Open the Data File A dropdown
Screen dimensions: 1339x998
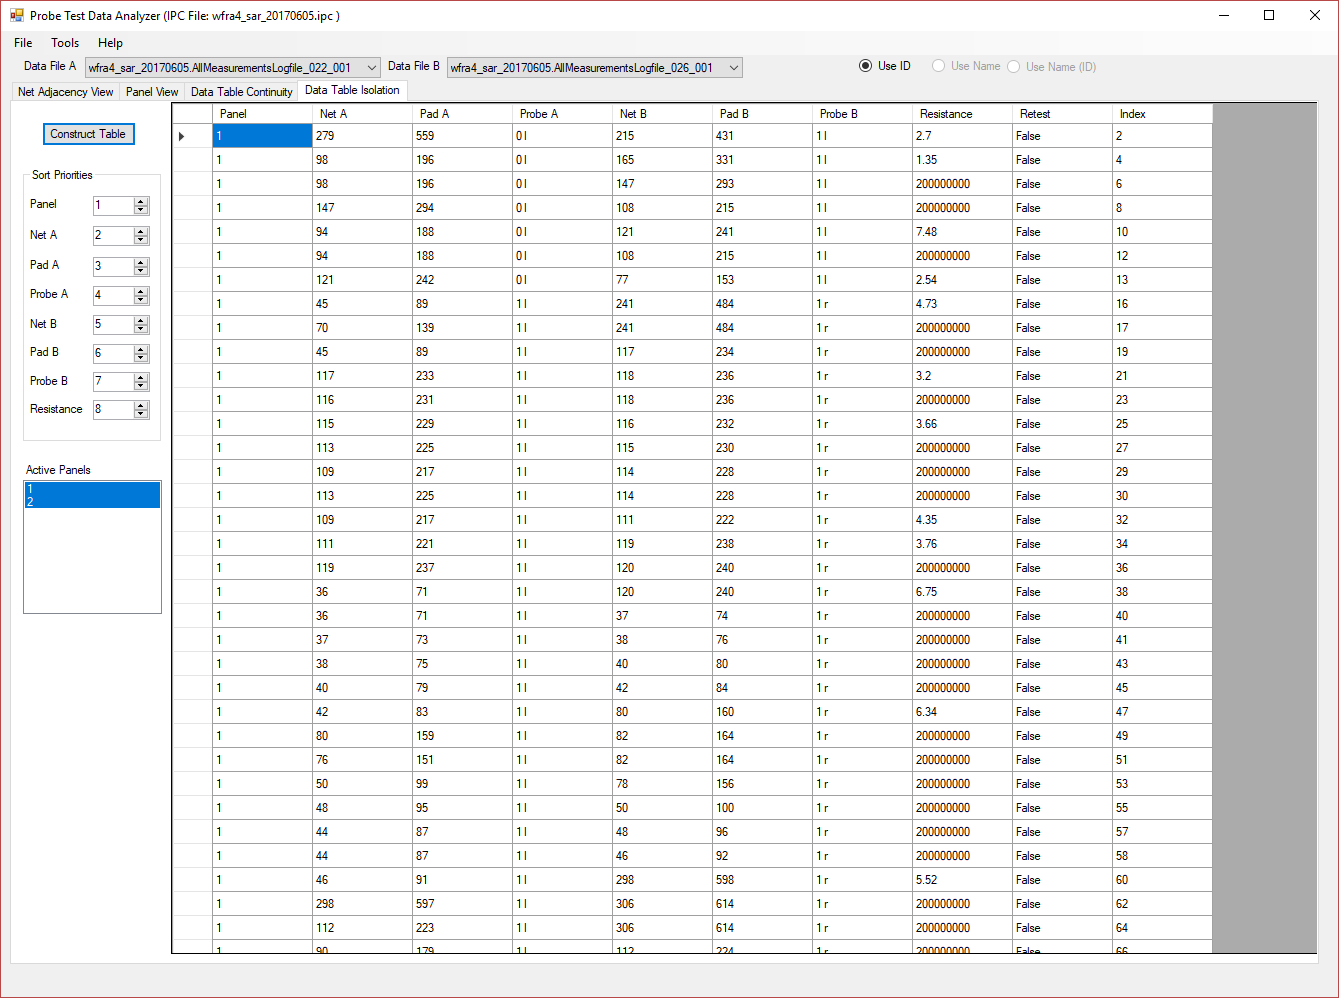coord(232,67)
